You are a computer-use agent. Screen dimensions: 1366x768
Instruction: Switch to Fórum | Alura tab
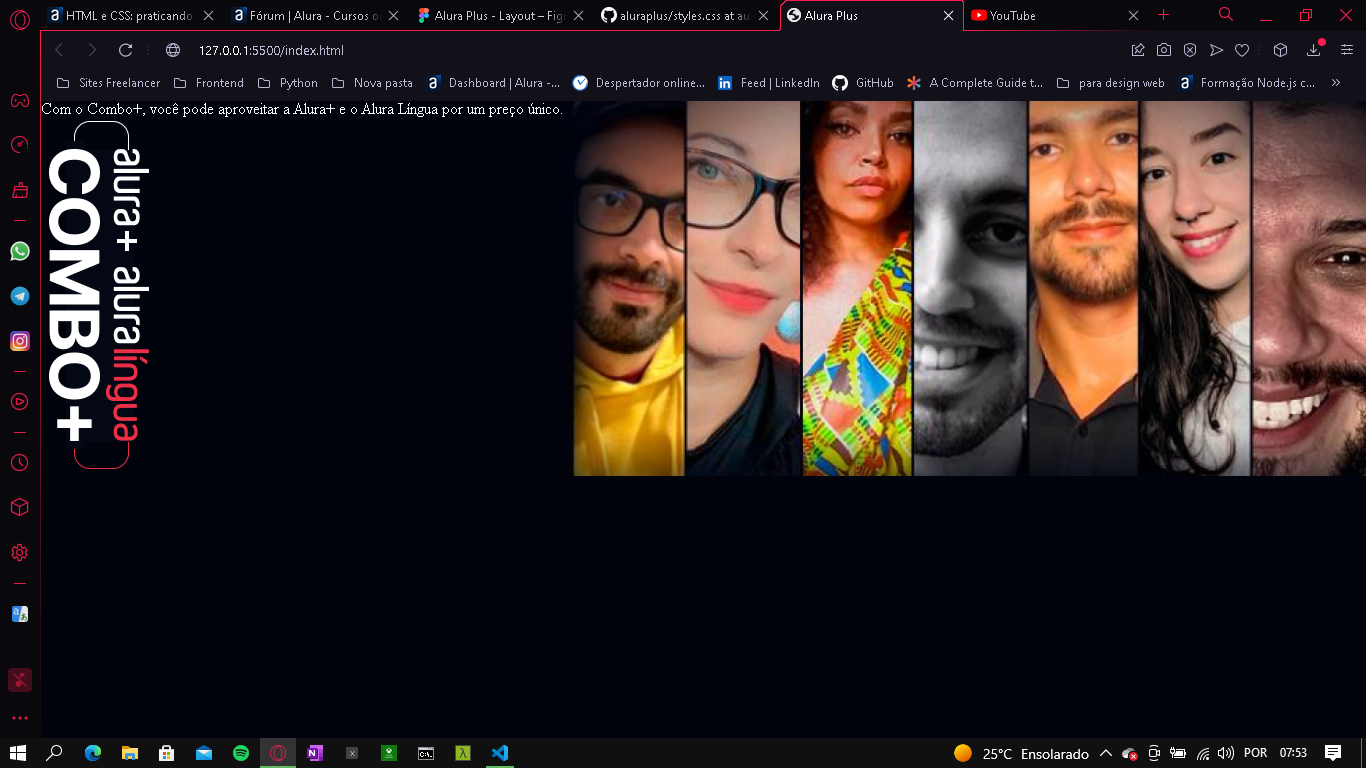[x=314, y=16]
